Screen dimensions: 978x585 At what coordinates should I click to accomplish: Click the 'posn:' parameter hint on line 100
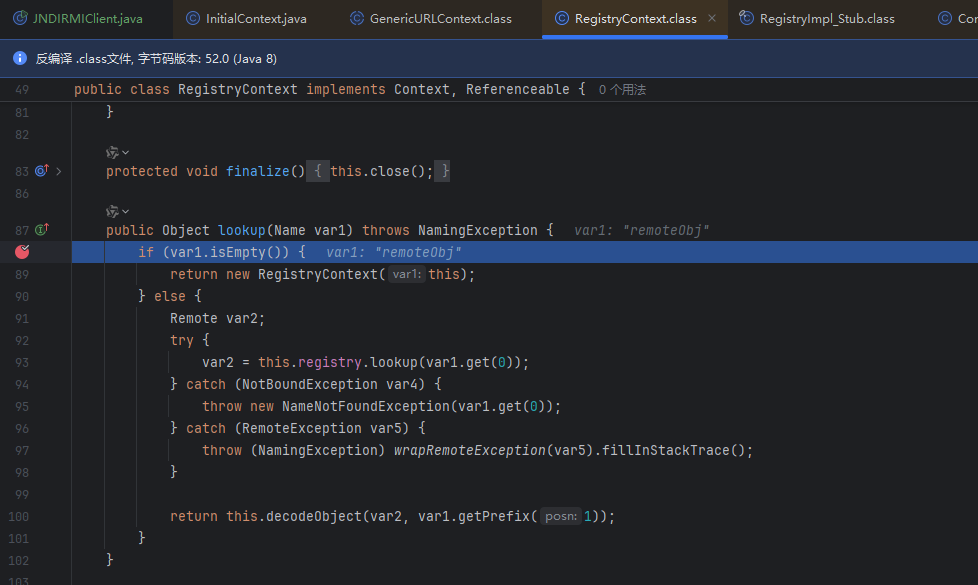561,516
